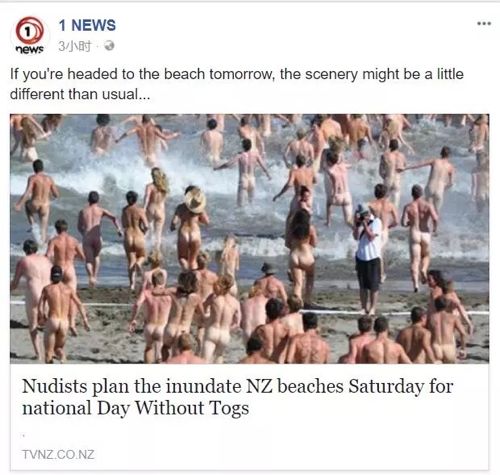Click the globe public audience icon
The height and width of the screenshot is (475, 500).
(109, 46)
